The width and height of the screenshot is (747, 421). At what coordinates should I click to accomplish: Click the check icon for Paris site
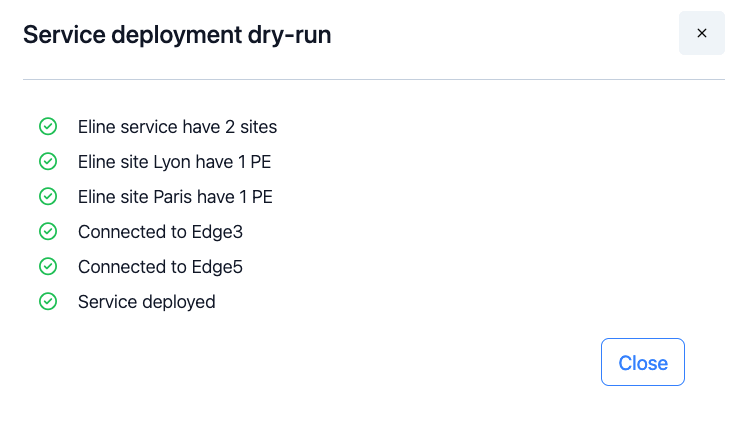47,197
